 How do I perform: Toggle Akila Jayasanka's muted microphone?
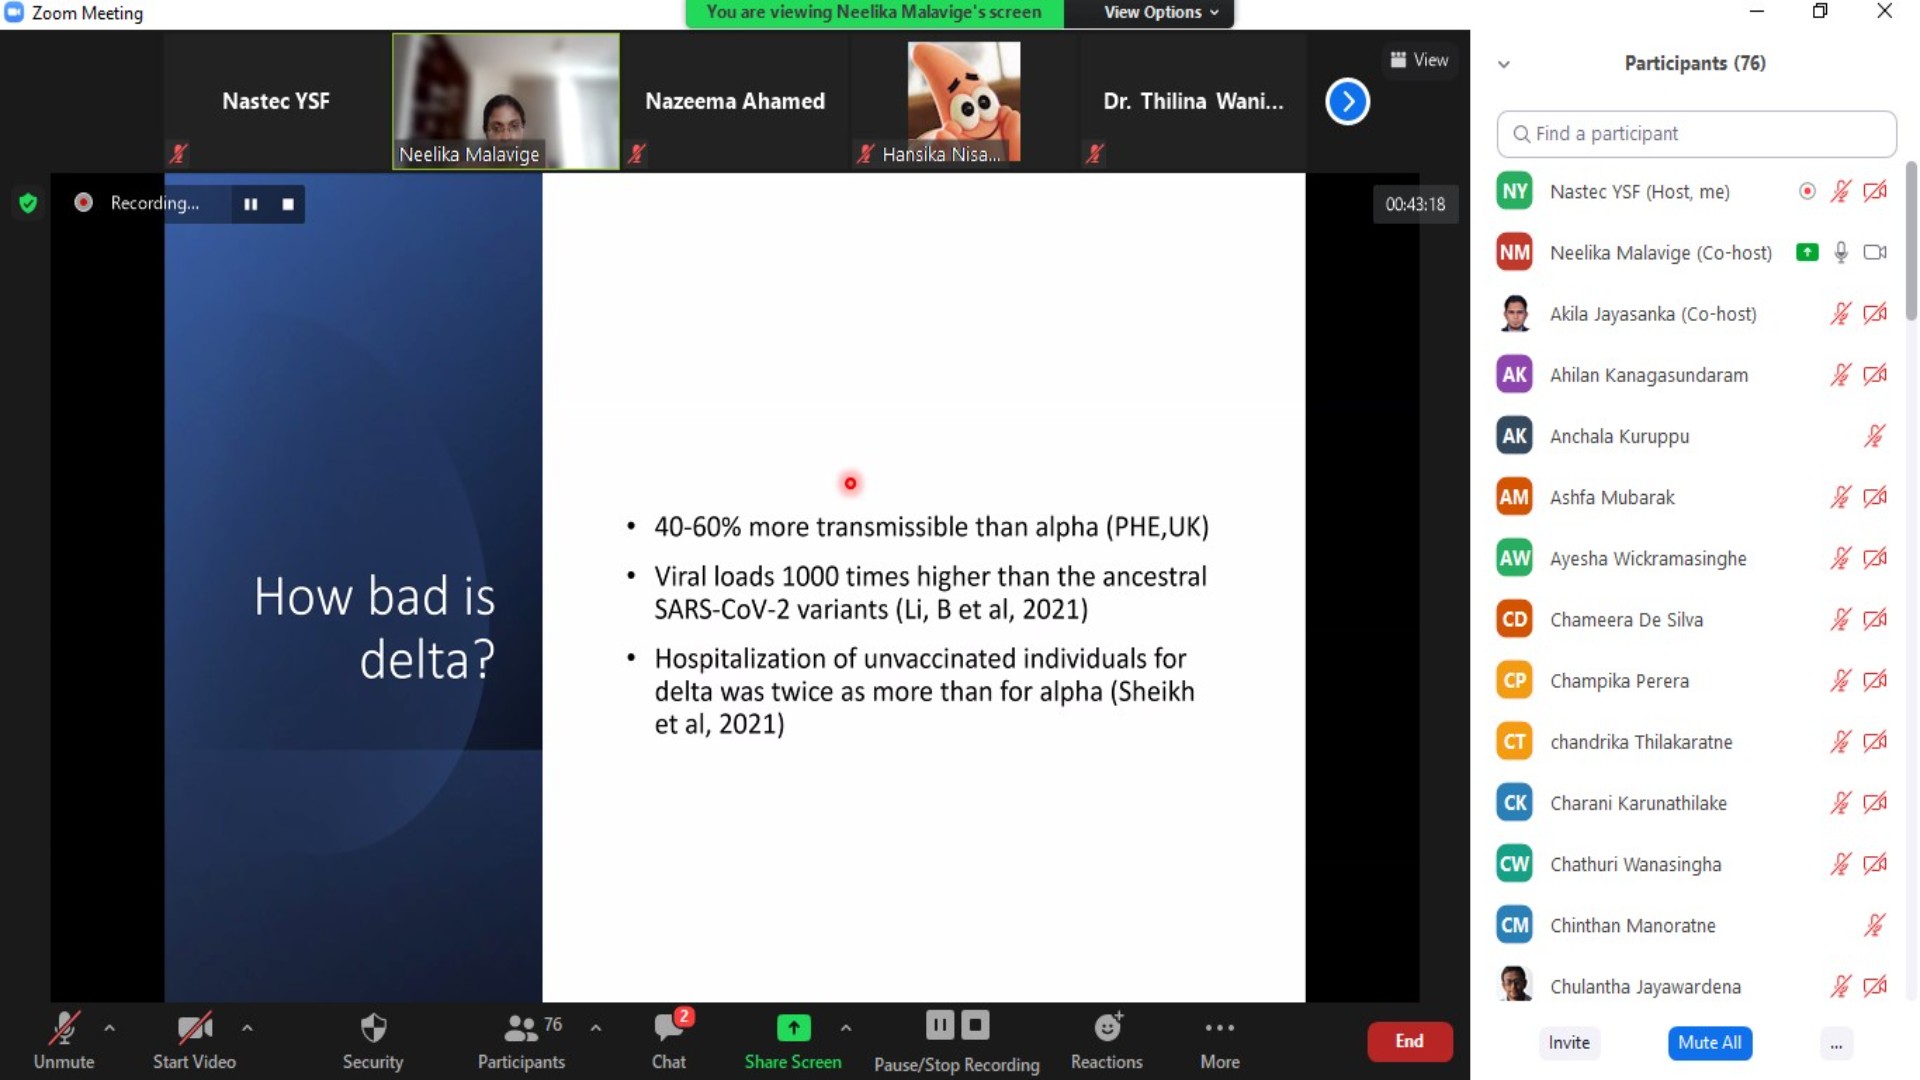point(1840,313)
